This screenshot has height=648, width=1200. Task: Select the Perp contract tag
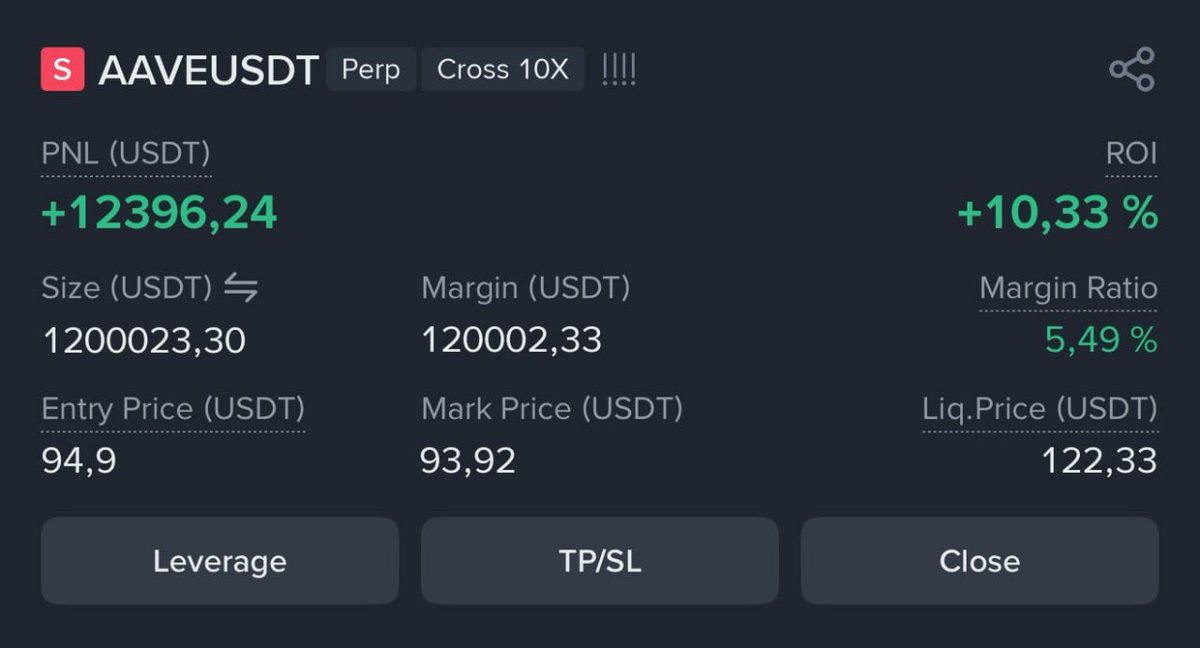(371, 70)
